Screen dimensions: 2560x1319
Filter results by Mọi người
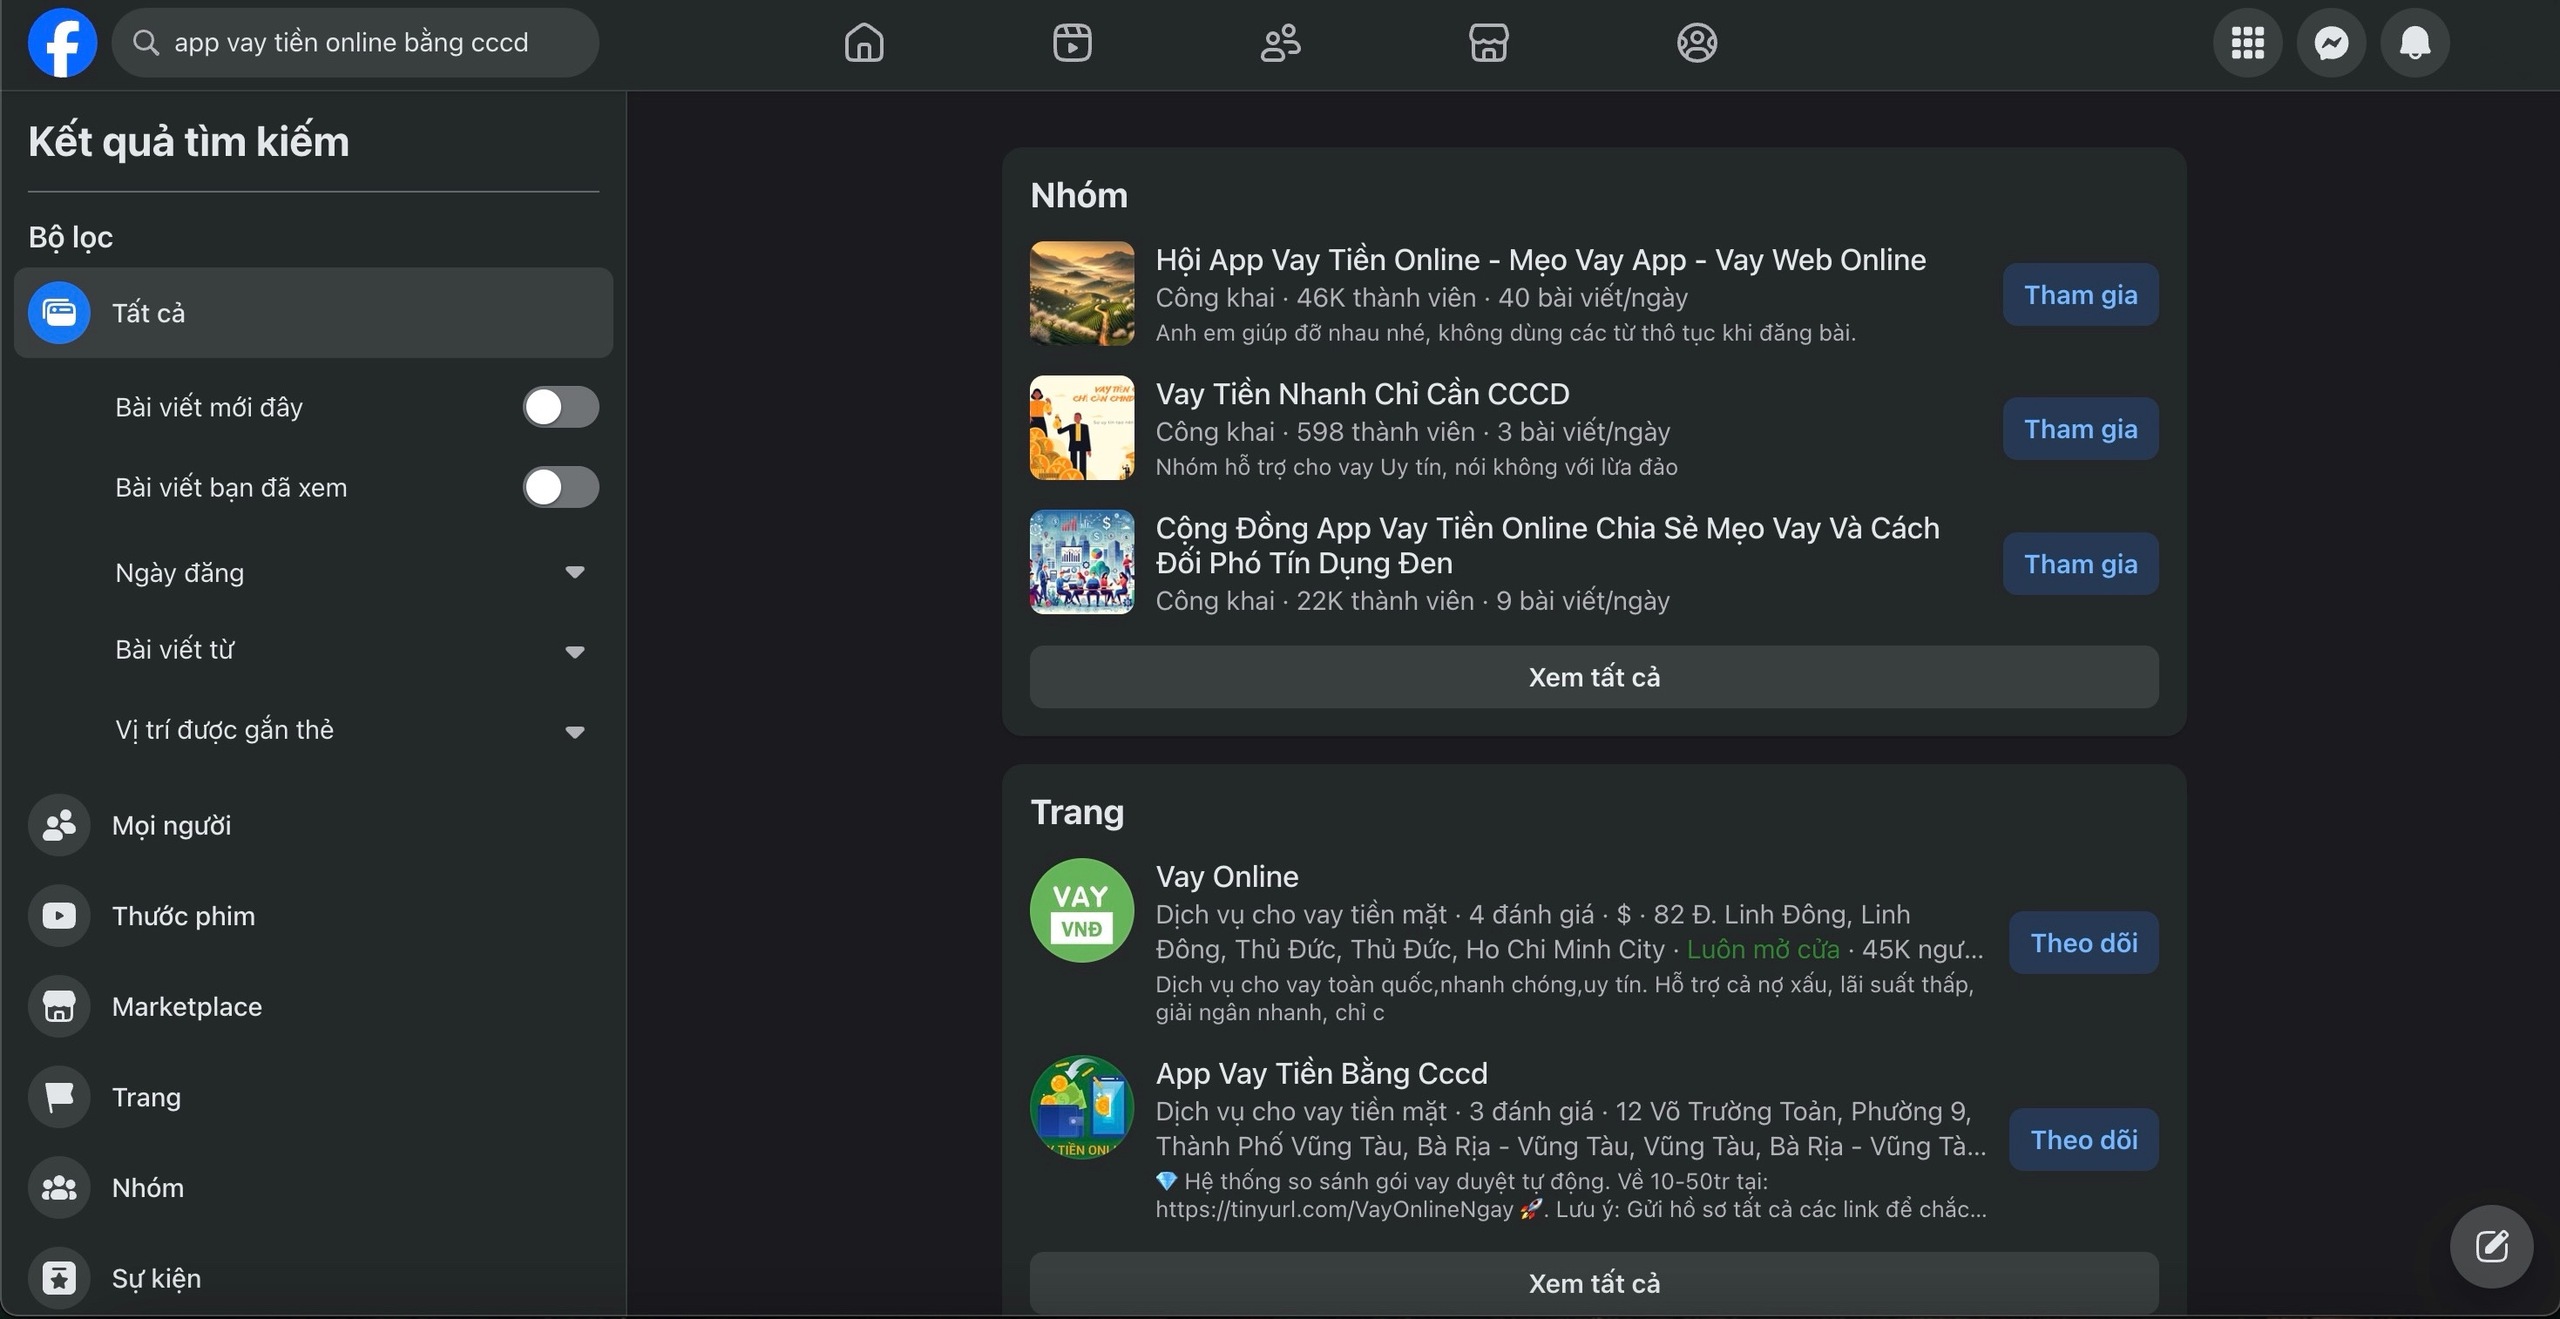tap(313, 825)
